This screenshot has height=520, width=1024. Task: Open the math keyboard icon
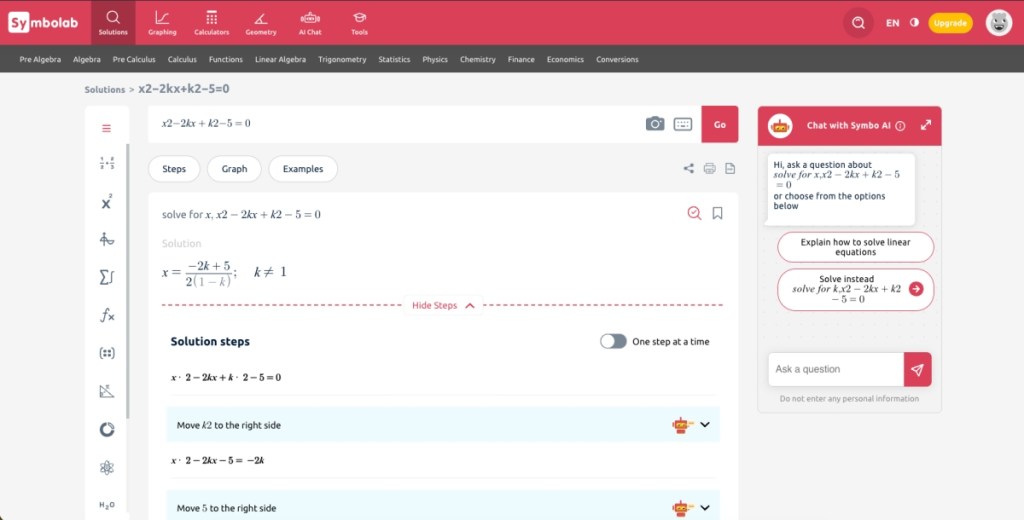coord(683,124)
